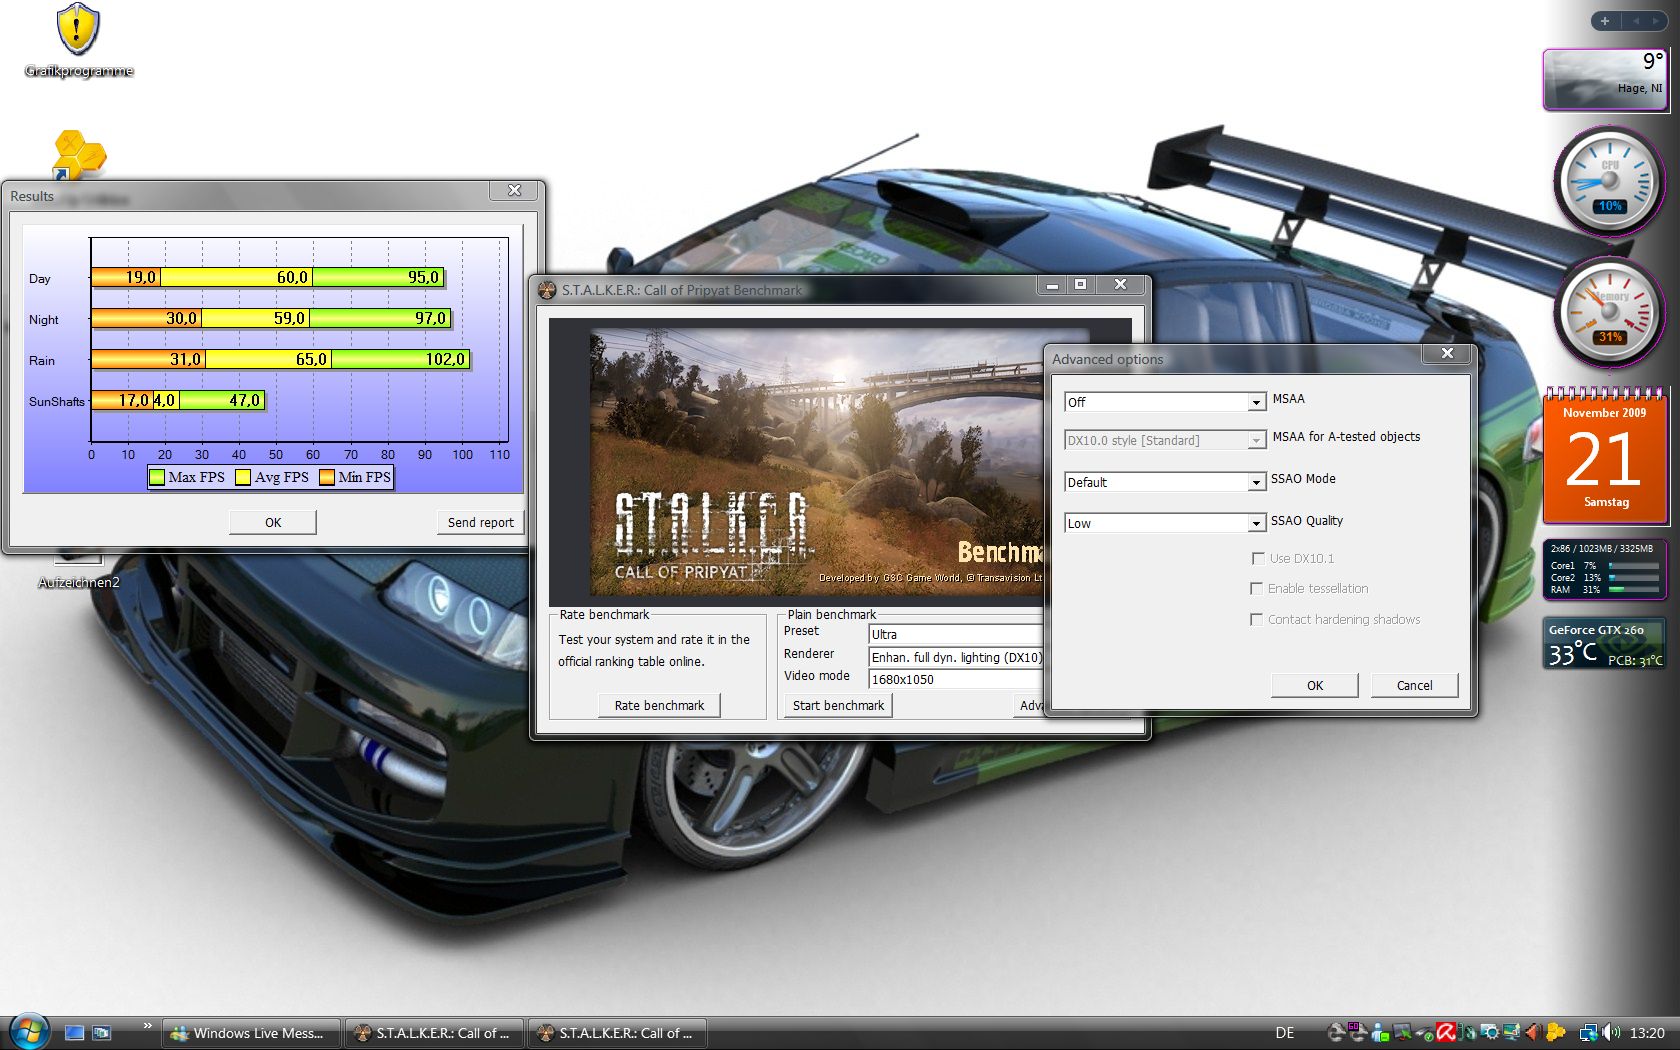Click the yellow Avg FPS legend swatch
This screenshot has height=1050, width=1680.
[x=243, y=477]
